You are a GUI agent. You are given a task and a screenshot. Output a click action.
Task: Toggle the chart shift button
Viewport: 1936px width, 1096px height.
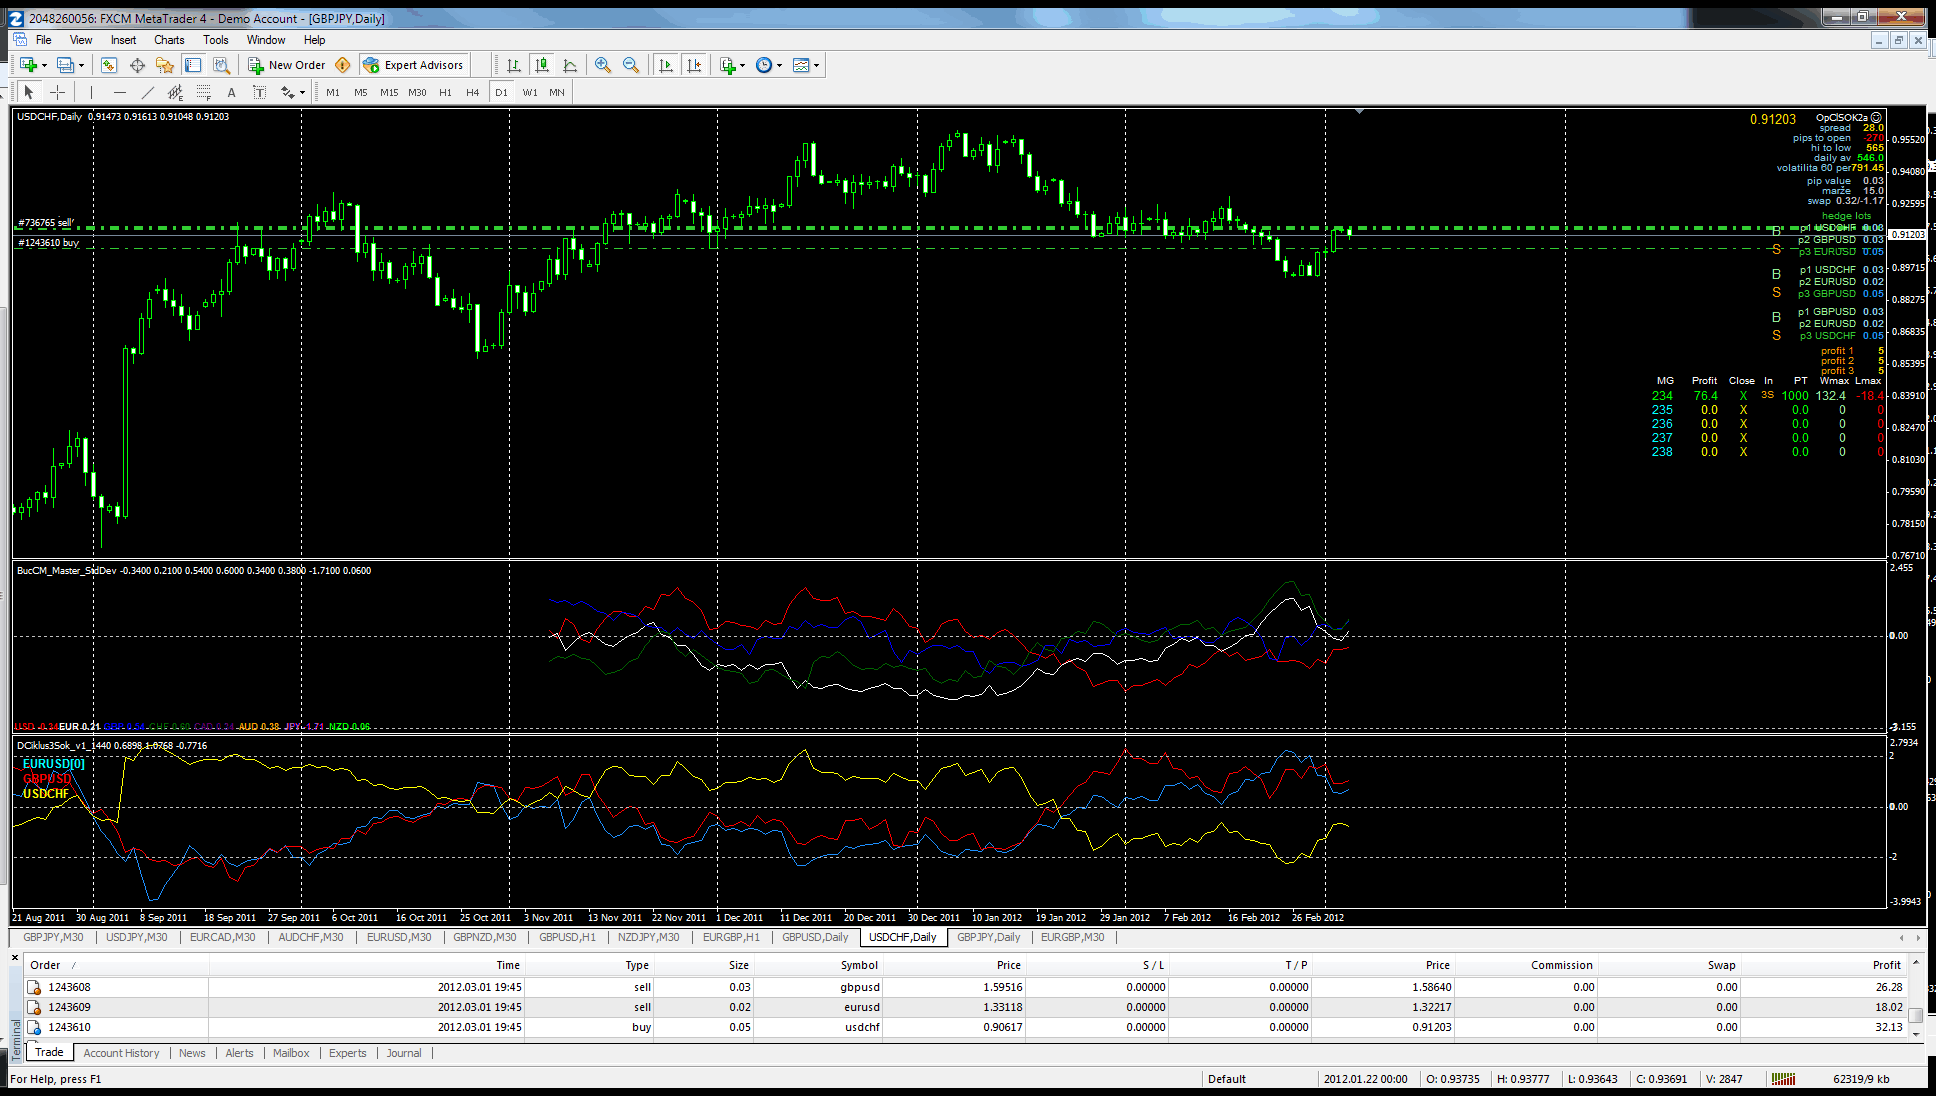point(694,65)
